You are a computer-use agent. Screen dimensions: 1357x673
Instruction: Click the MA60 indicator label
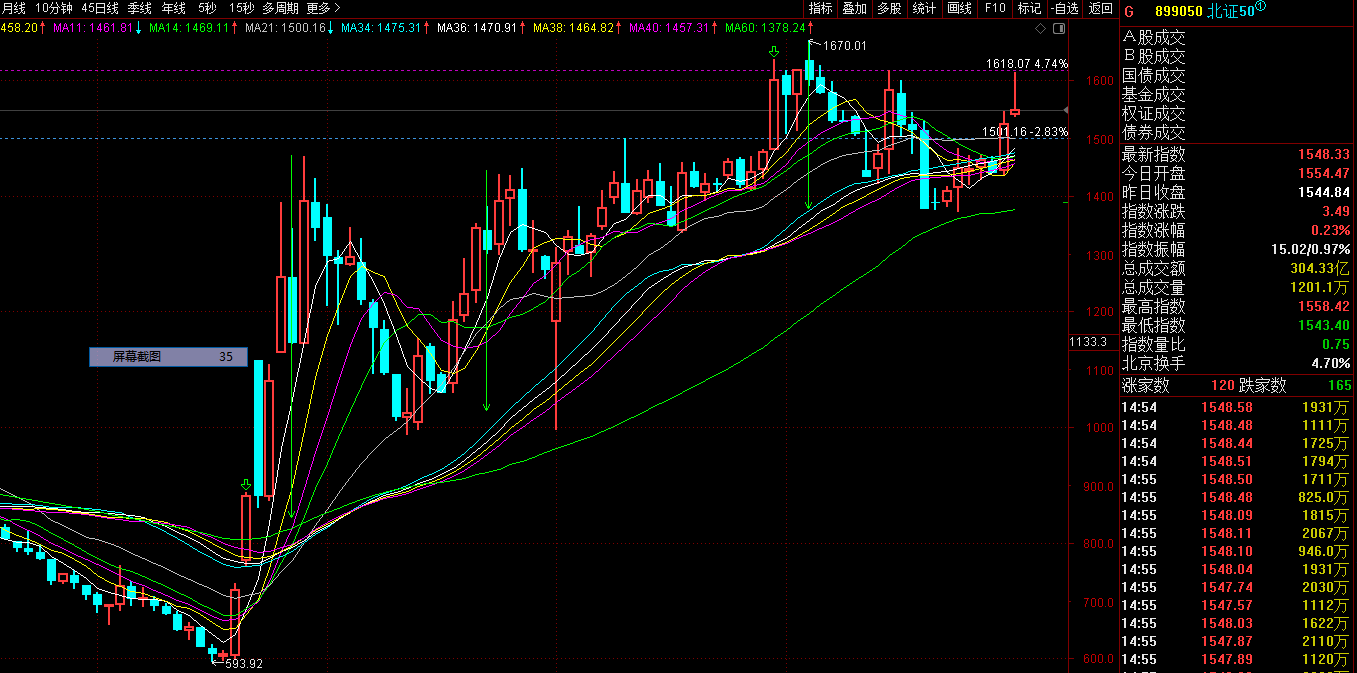click(x=765, y=27)
